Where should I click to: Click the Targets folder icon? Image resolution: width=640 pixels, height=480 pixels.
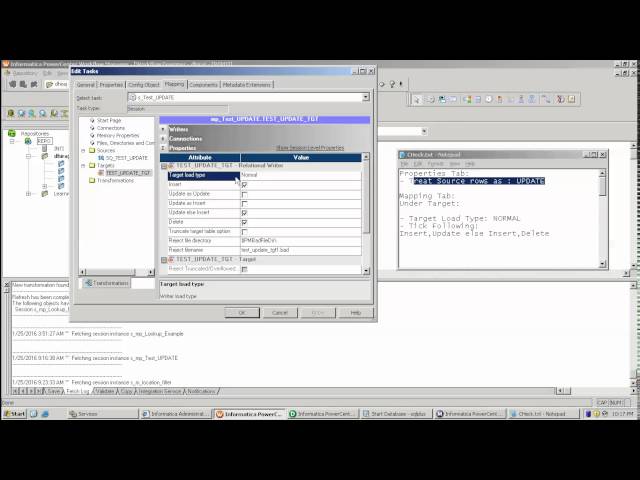pyautogui.click(x=92, y=166)
